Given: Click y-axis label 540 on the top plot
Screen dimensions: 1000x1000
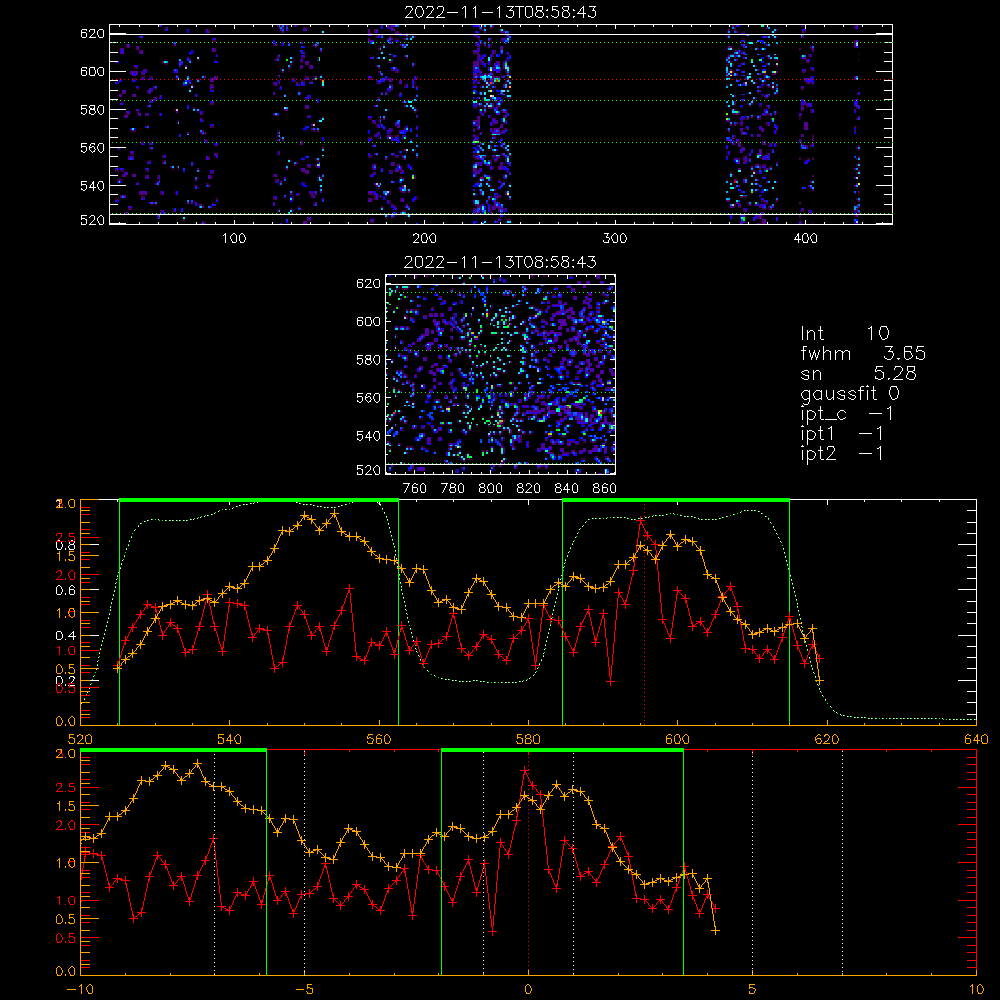Looking at the screenshot, I should coord(92,186).
